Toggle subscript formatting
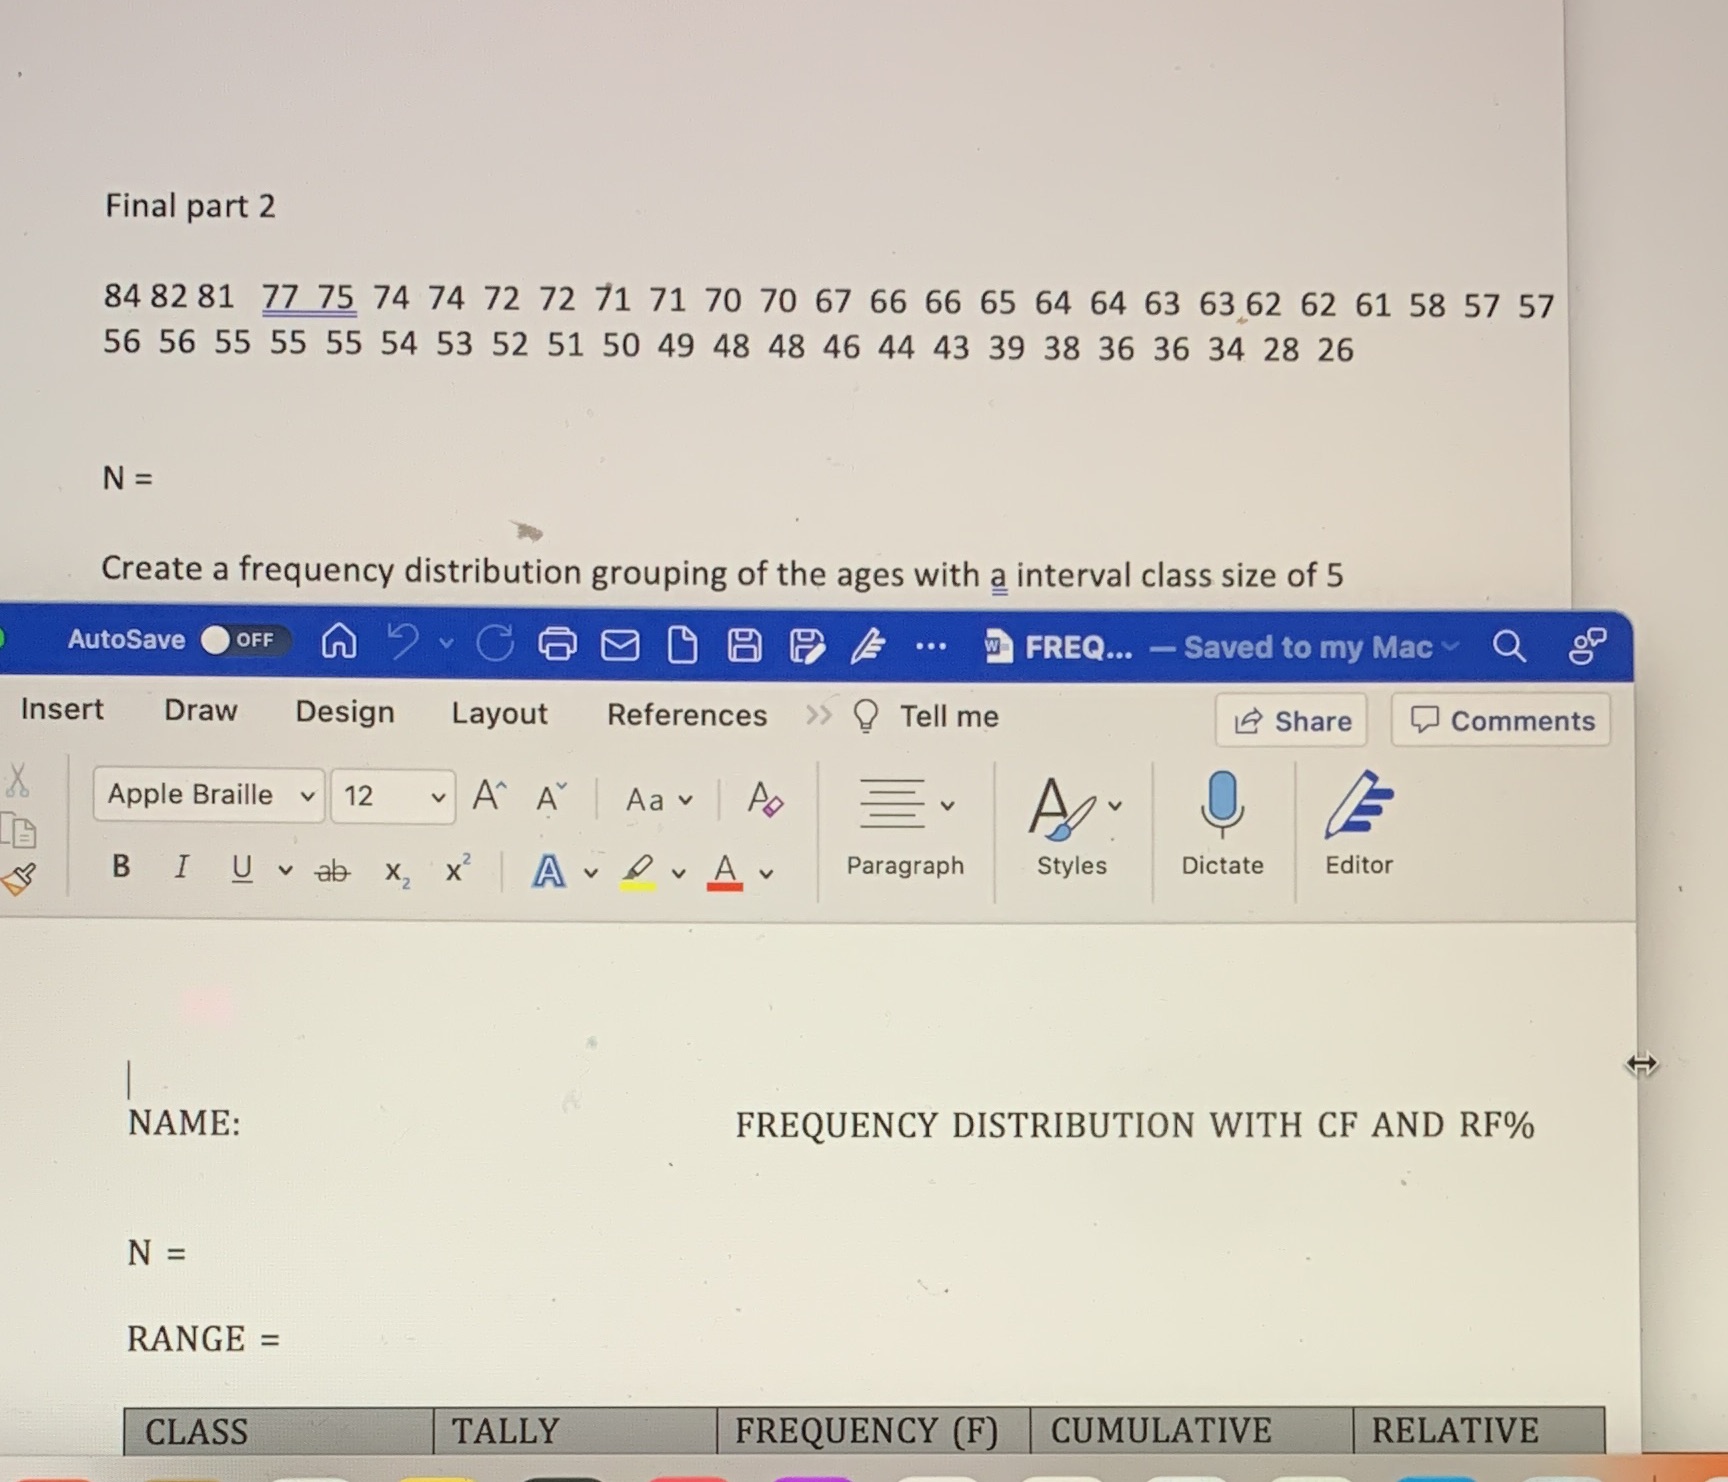1728x1482 pixels. coord(396,872)
